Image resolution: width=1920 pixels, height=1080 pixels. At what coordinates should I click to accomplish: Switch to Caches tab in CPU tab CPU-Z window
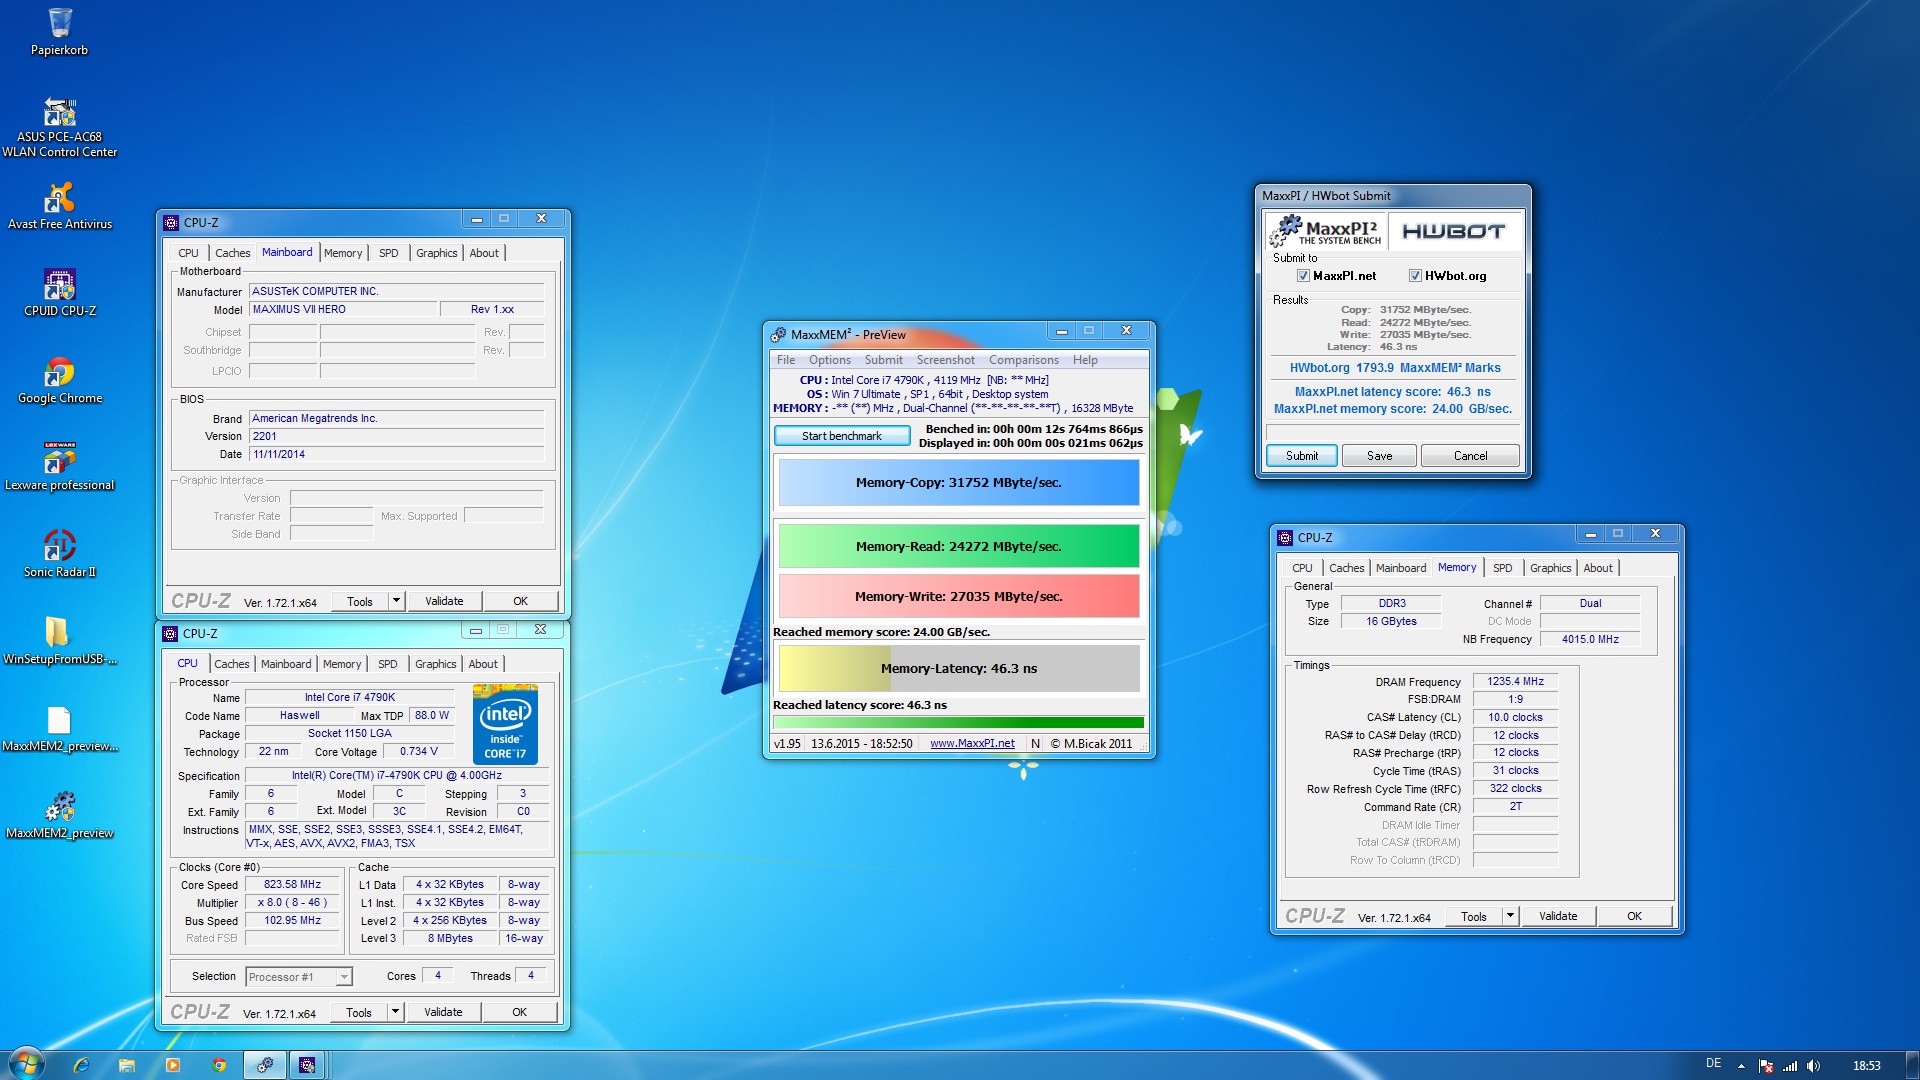click(x=232, y=664)
